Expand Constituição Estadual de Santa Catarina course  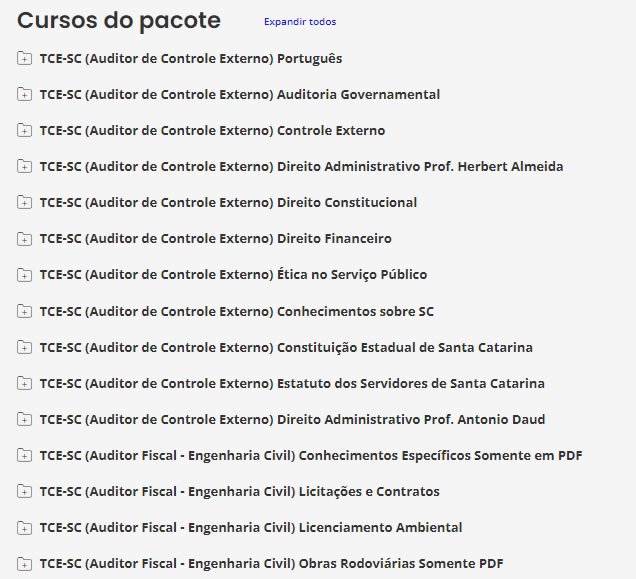286,347
